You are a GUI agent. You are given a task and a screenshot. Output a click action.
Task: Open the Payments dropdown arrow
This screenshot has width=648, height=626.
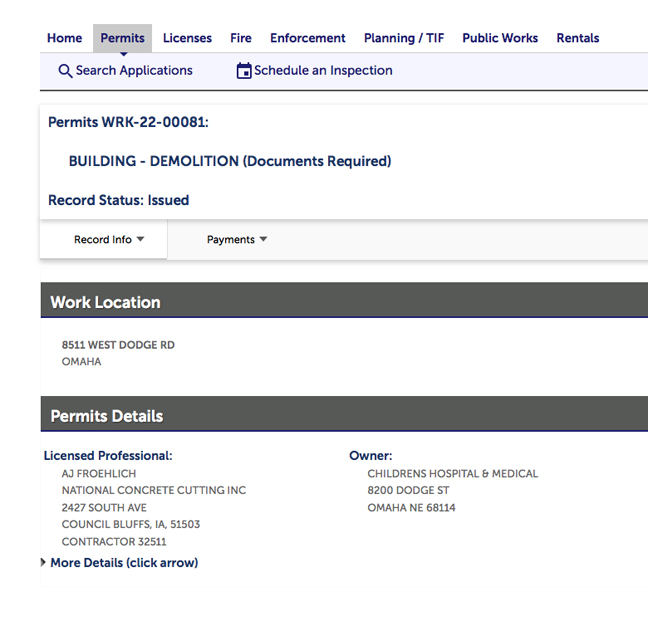click(263, 239)
